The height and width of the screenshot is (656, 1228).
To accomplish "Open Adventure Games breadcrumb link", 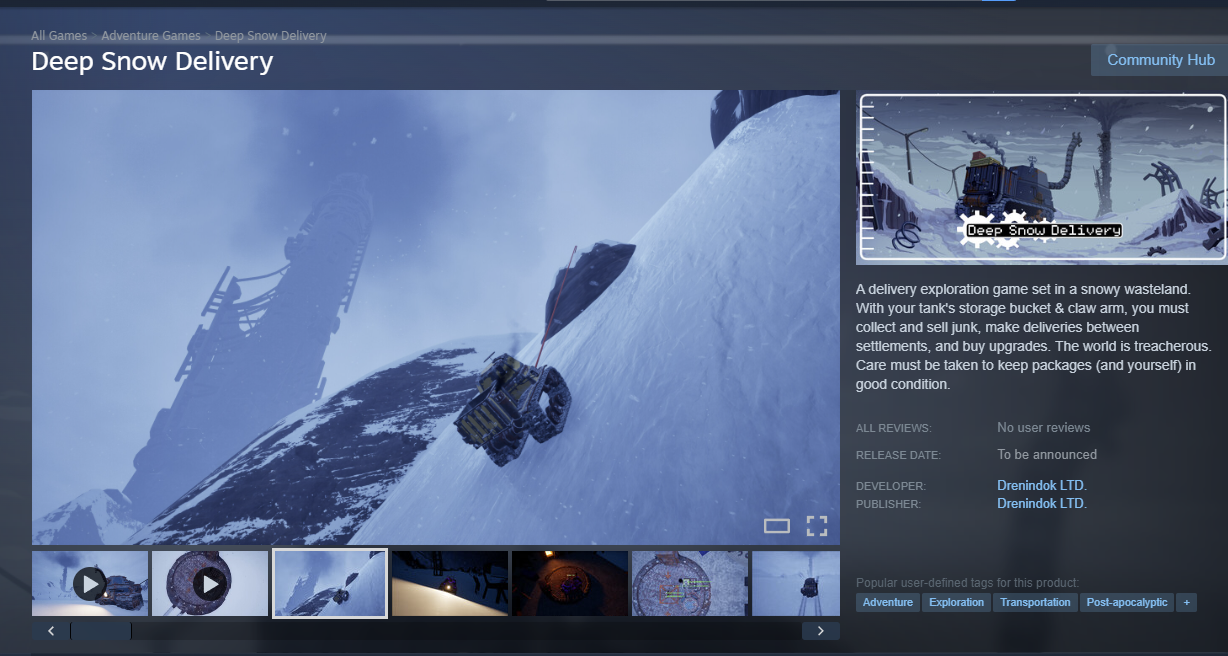I will click(151, 36).
